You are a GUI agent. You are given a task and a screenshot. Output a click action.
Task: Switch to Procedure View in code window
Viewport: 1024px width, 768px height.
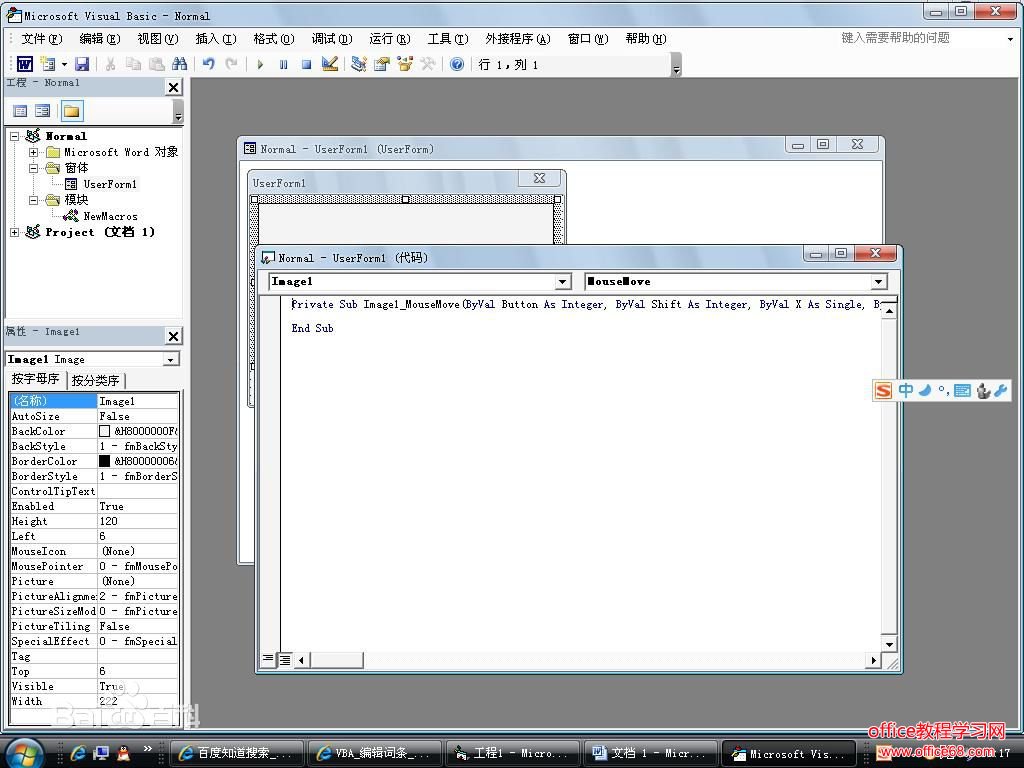tap(268, 659)
